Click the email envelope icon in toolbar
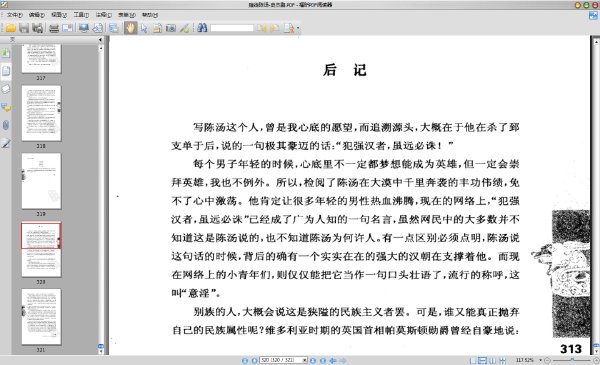This screenshot has height=365, width=600. coord(68,28)
